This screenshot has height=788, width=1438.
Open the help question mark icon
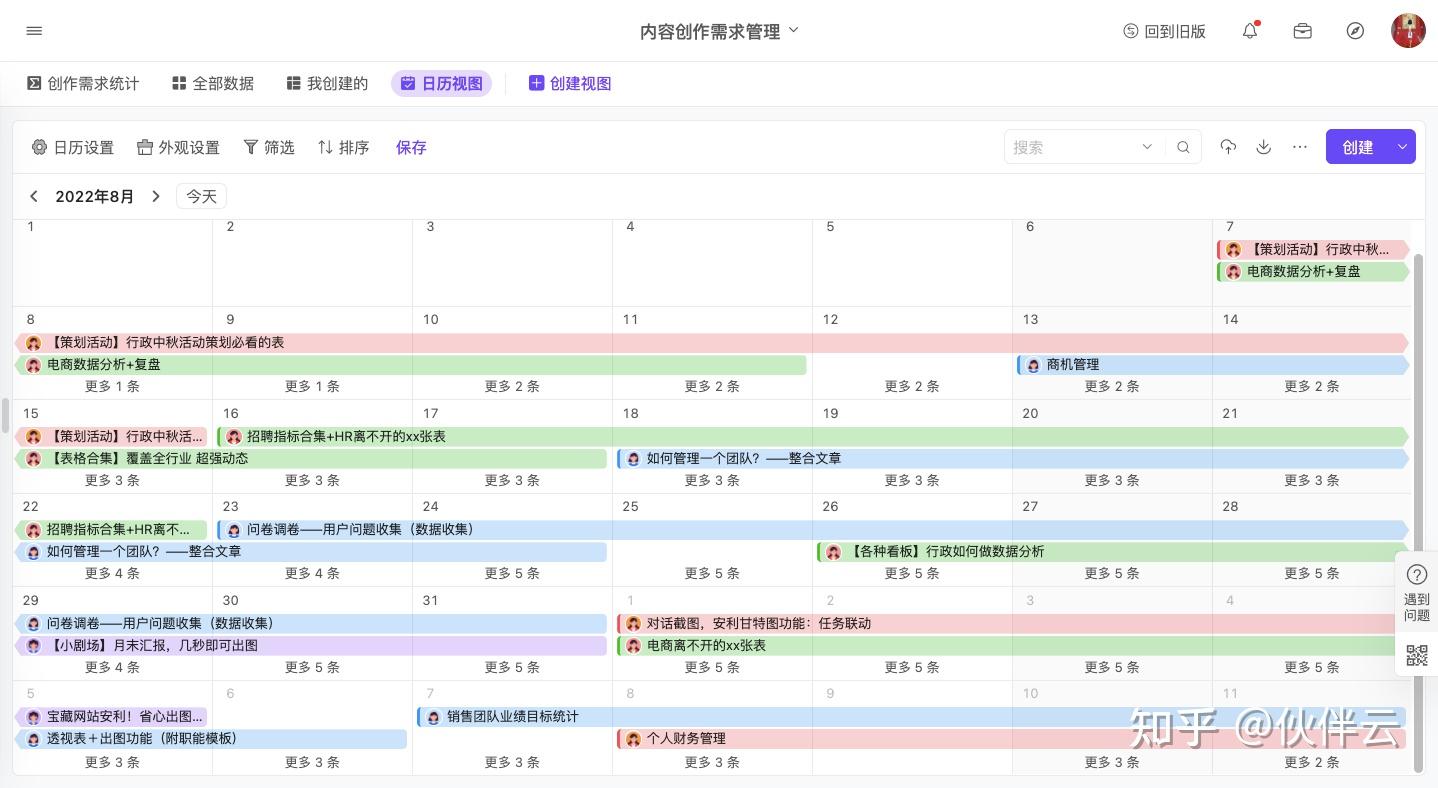1417,574
